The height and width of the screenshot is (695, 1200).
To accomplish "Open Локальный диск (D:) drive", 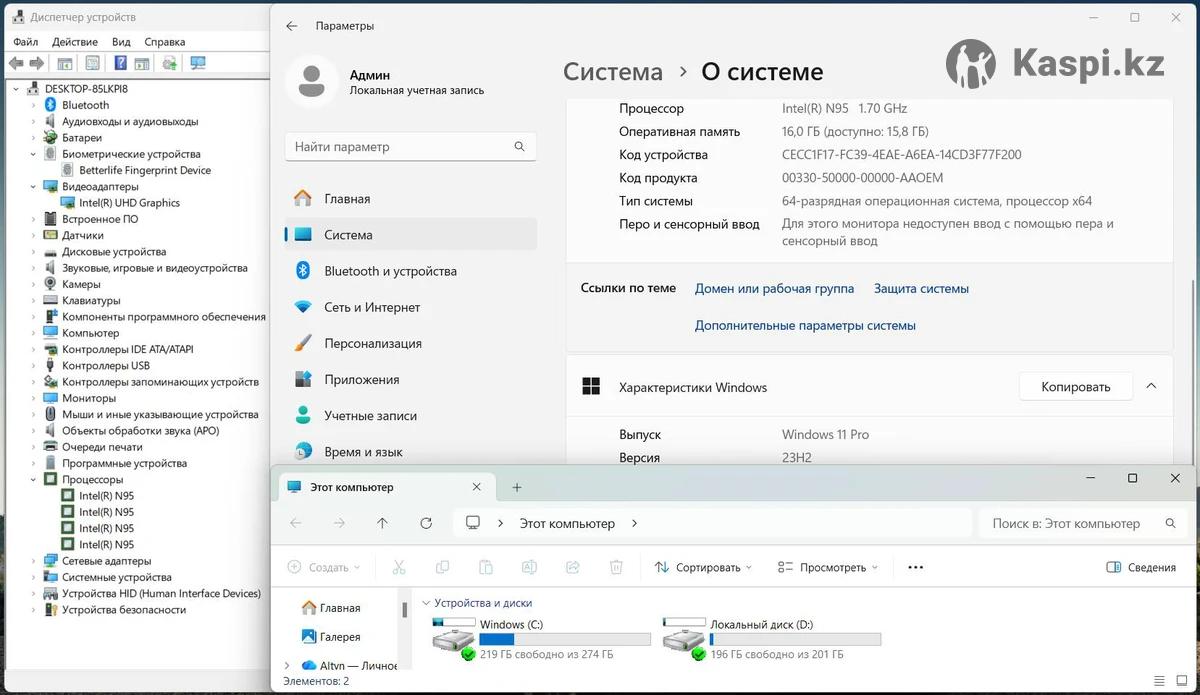I will 771,638.
